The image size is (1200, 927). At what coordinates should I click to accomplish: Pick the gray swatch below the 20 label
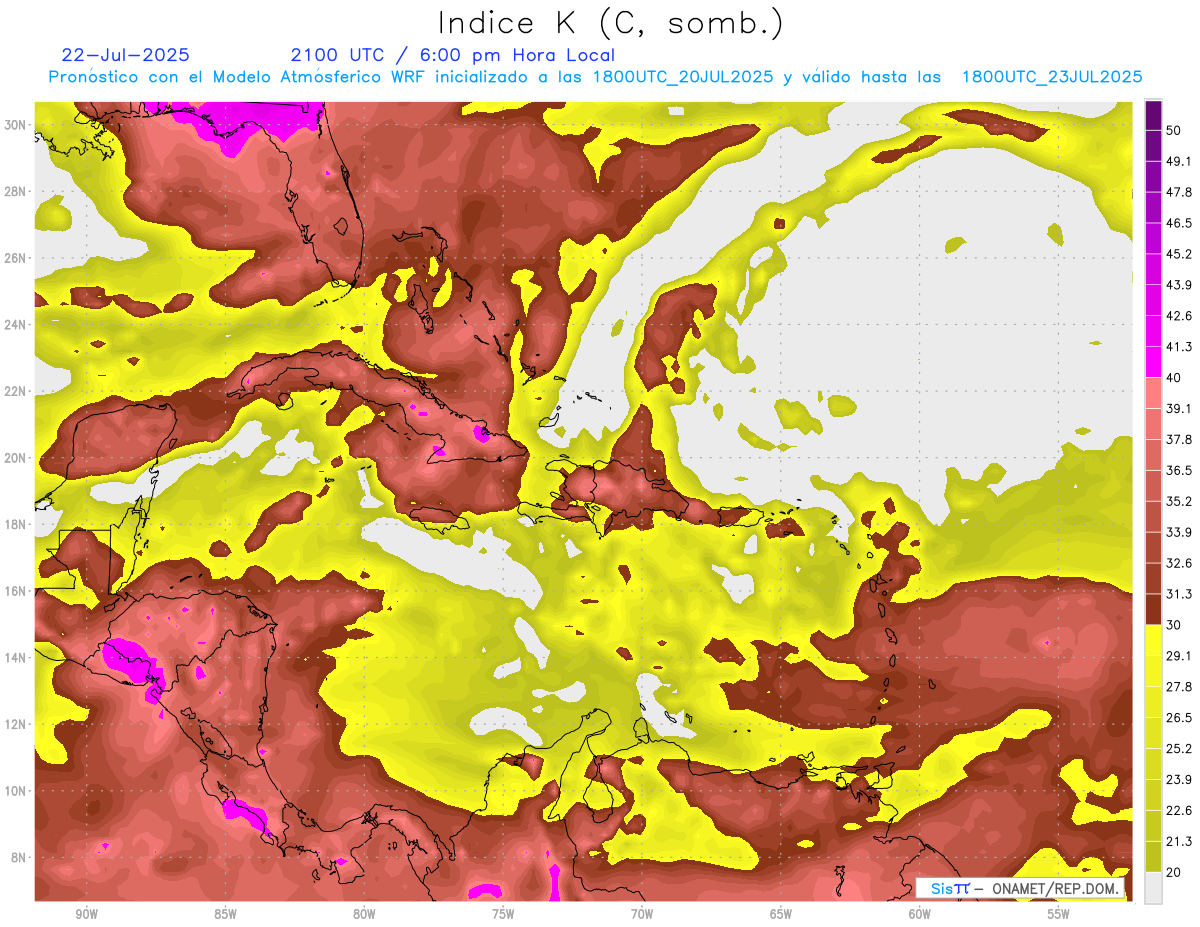(1153, 887)
